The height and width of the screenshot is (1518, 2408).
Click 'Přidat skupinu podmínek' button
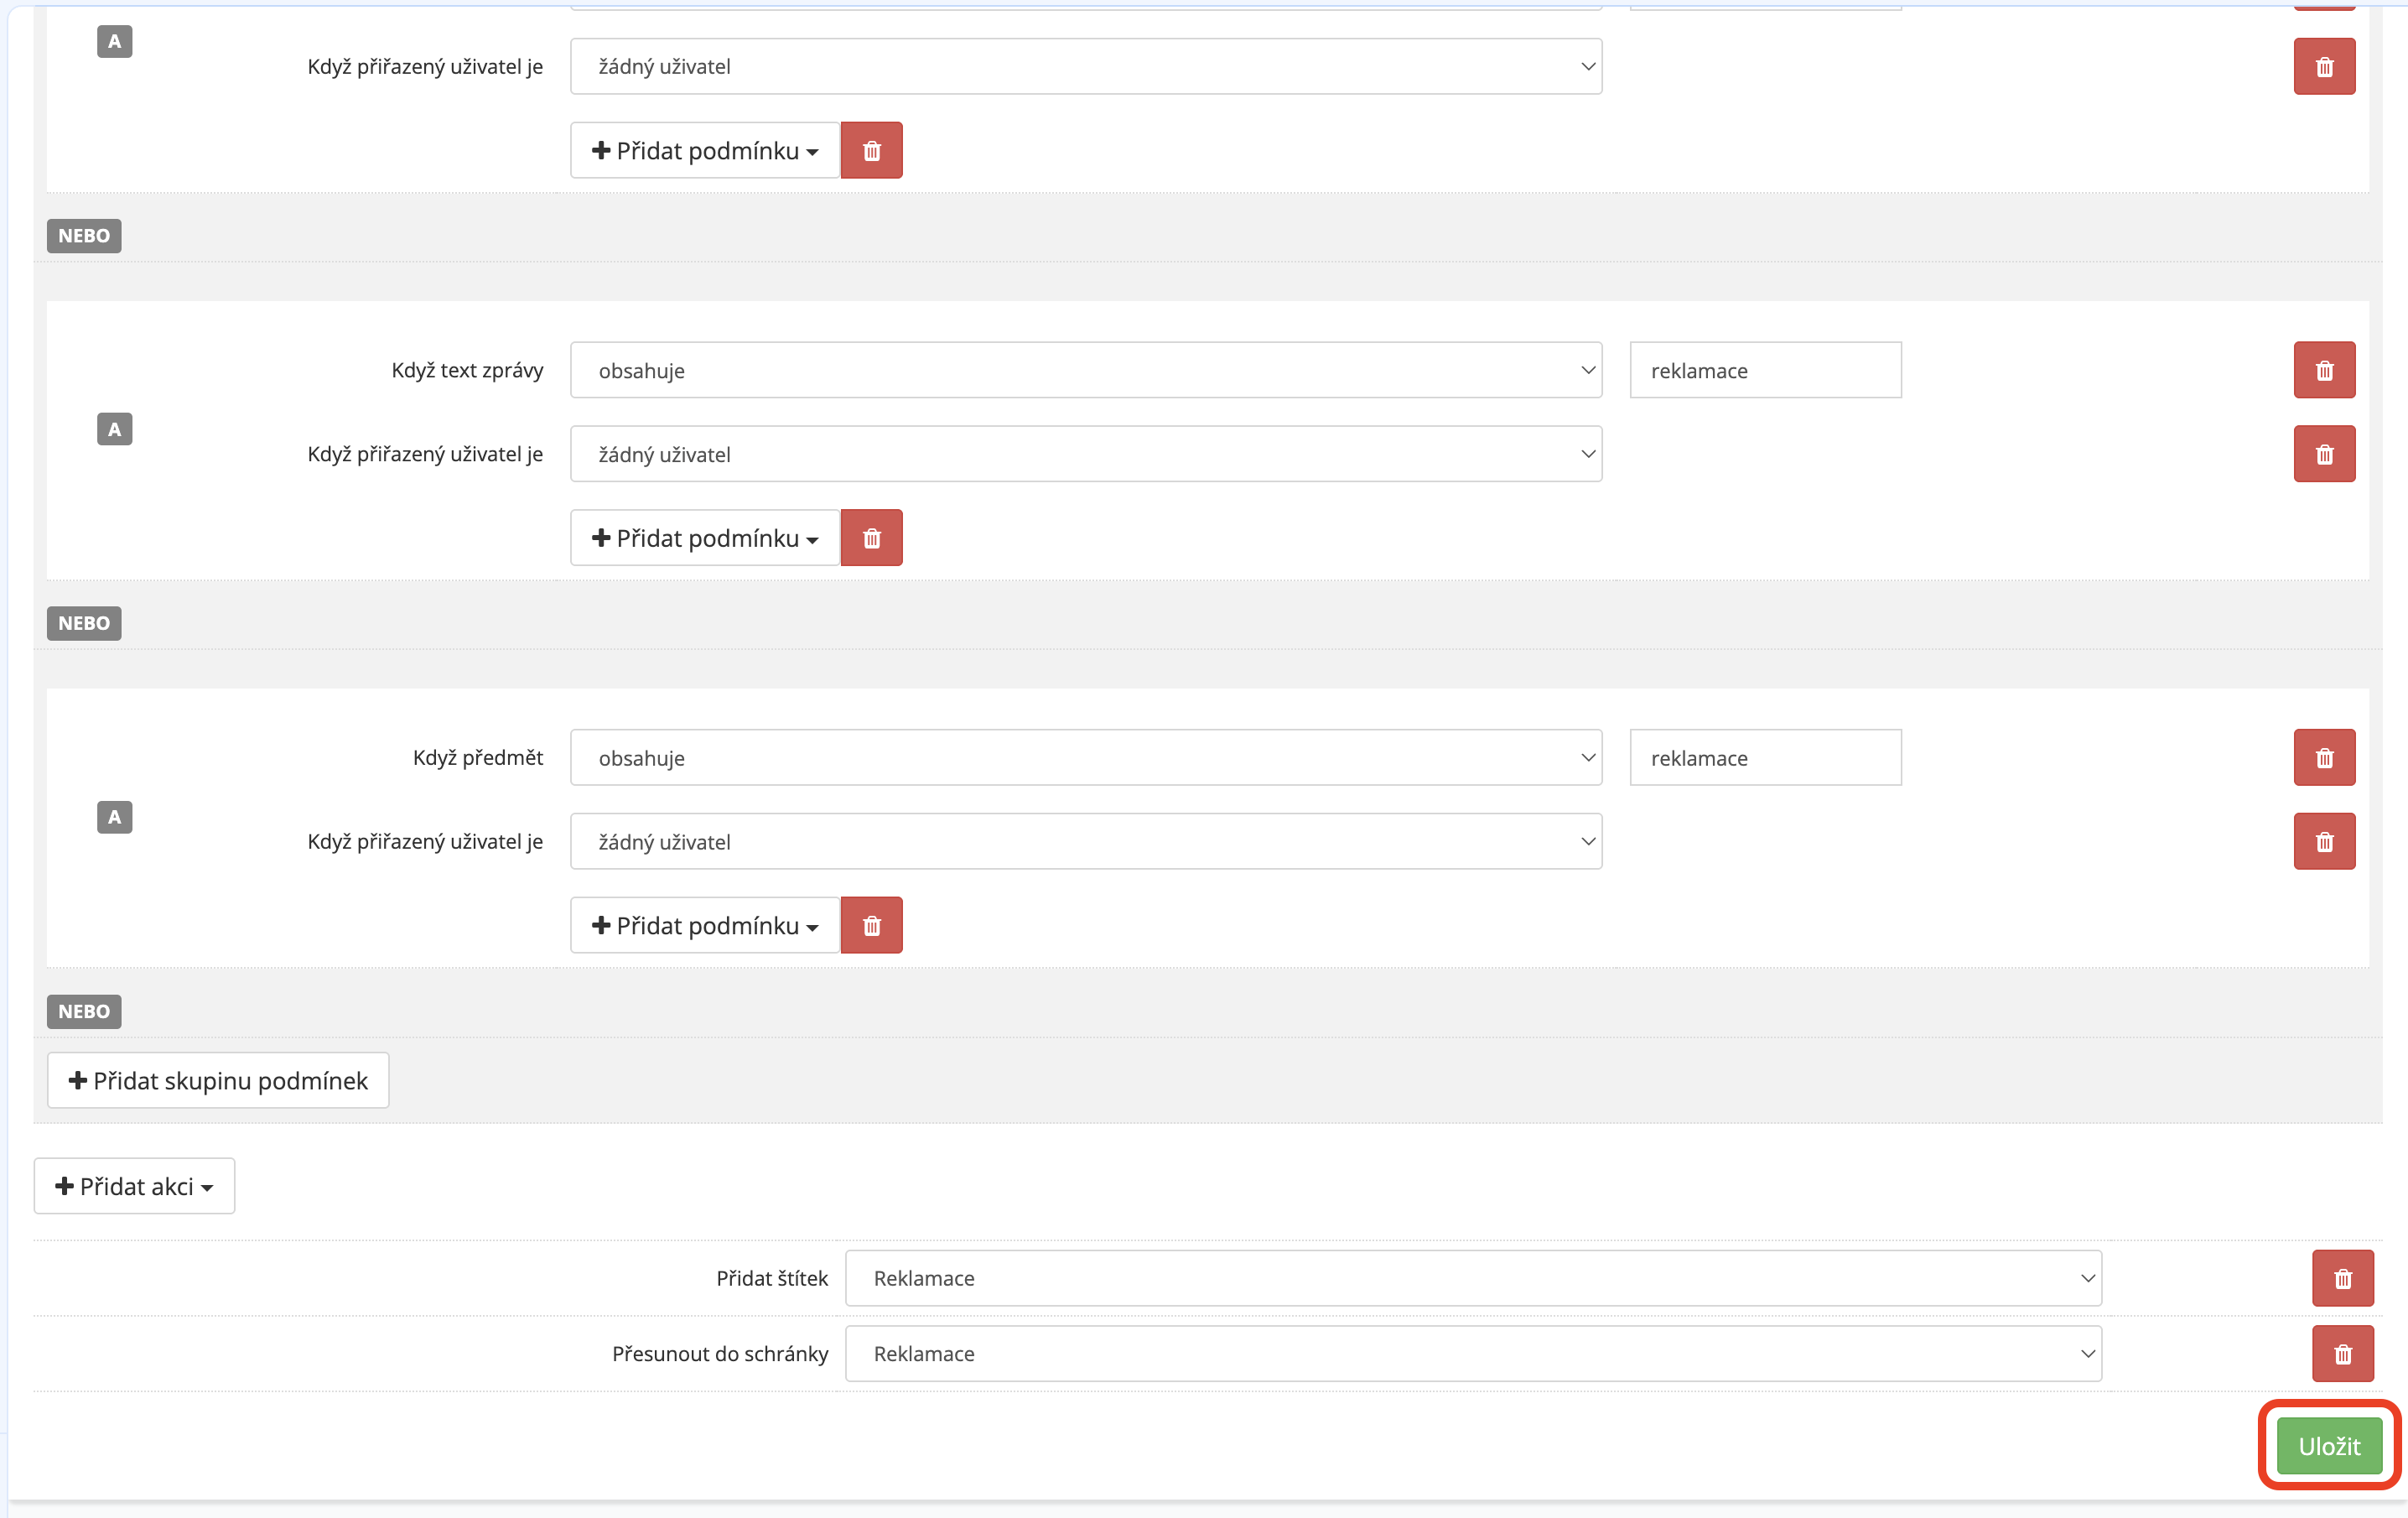click(218, 1080)
